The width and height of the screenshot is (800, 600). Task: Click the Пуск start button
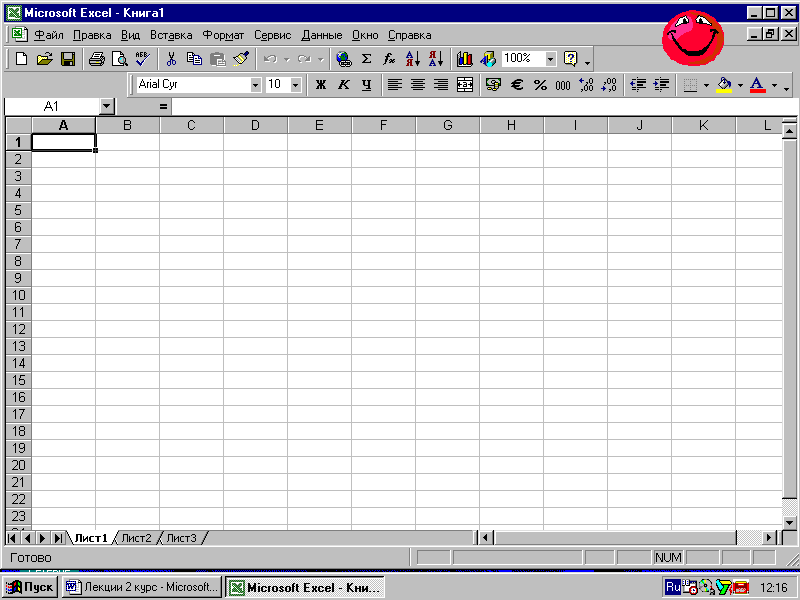(30, 587)
